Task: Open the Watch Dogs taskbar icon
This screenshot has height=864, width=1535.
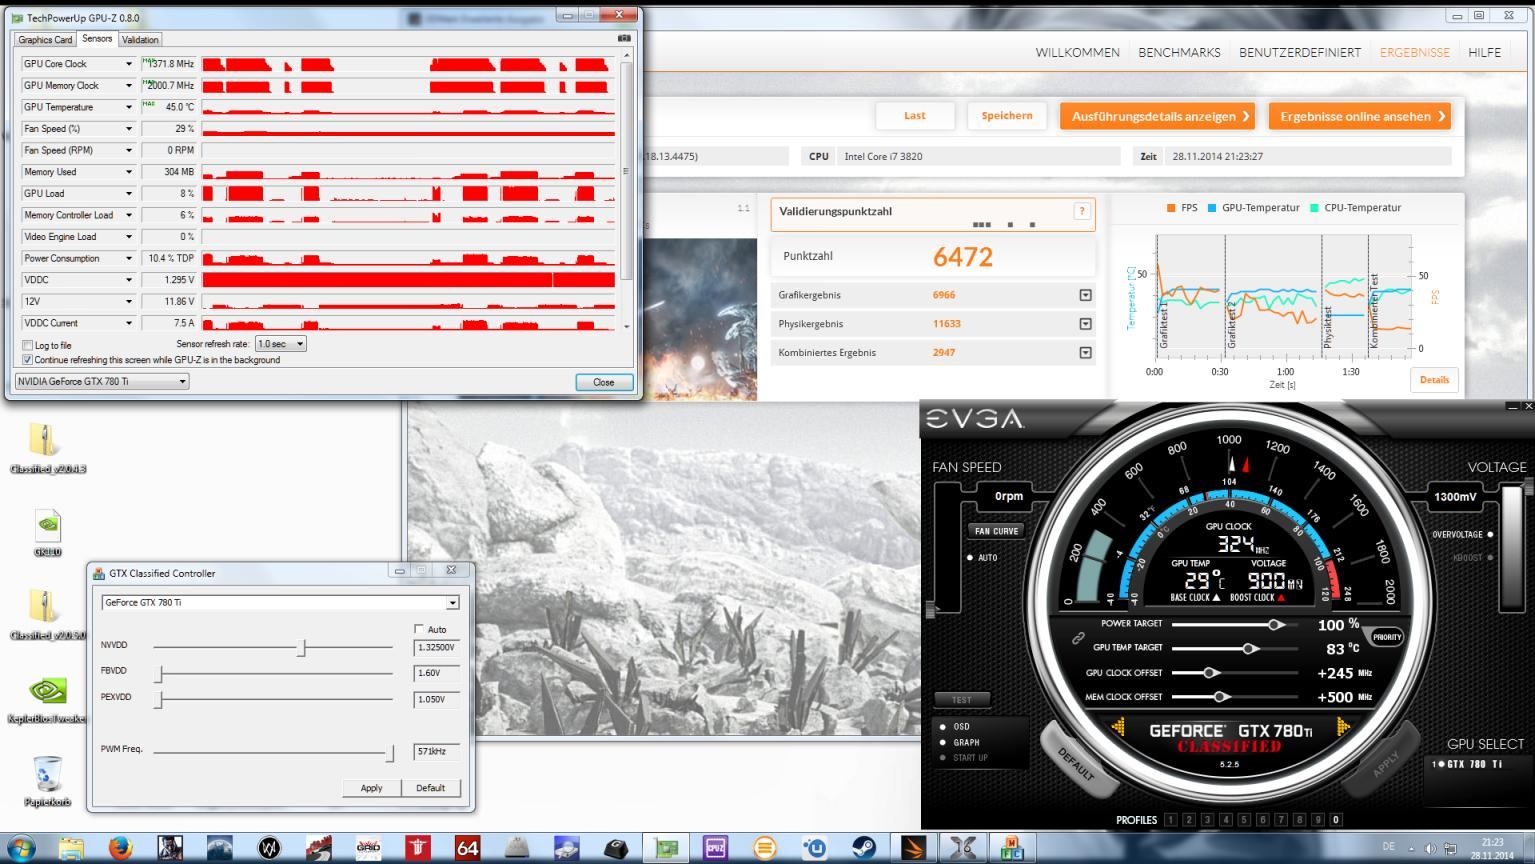Action: (x=269, y=848)
